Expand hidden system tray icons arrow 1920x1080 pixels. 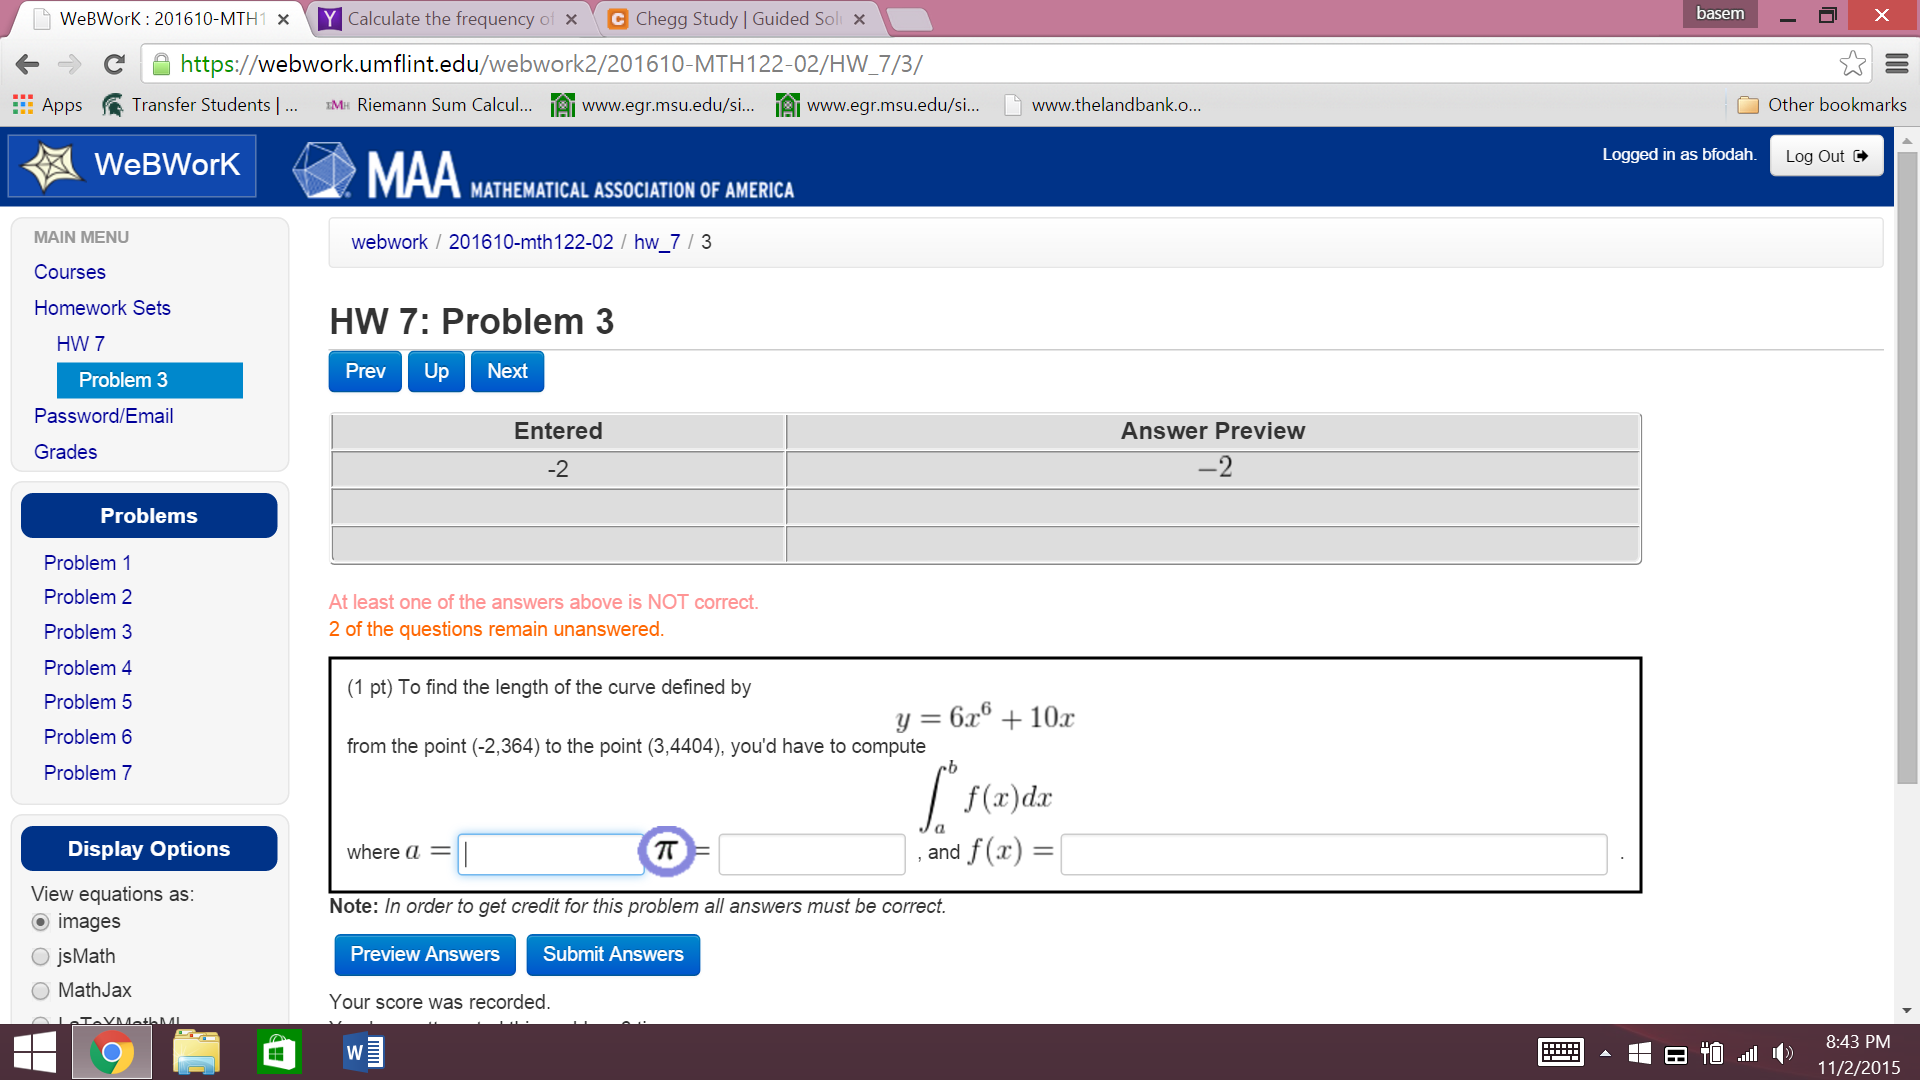[x=1605, y=1053]
